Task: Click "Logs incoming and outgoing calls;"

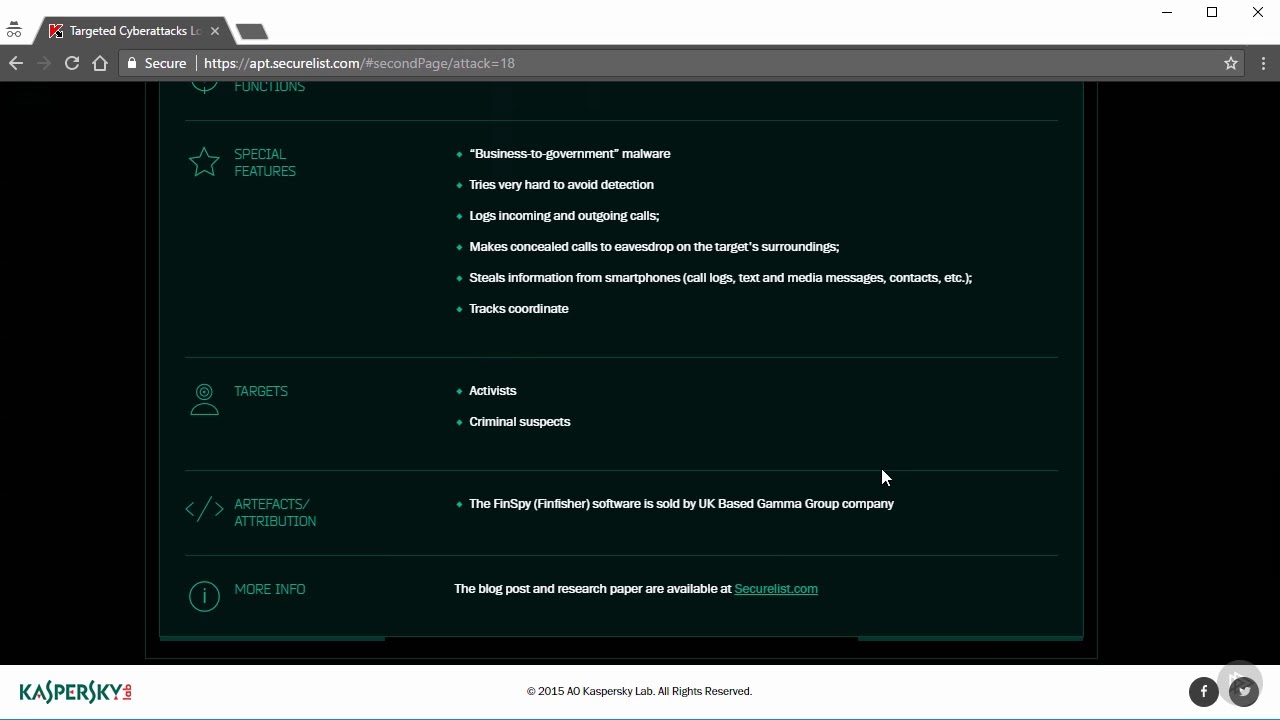Action: [x=564, y=216]
